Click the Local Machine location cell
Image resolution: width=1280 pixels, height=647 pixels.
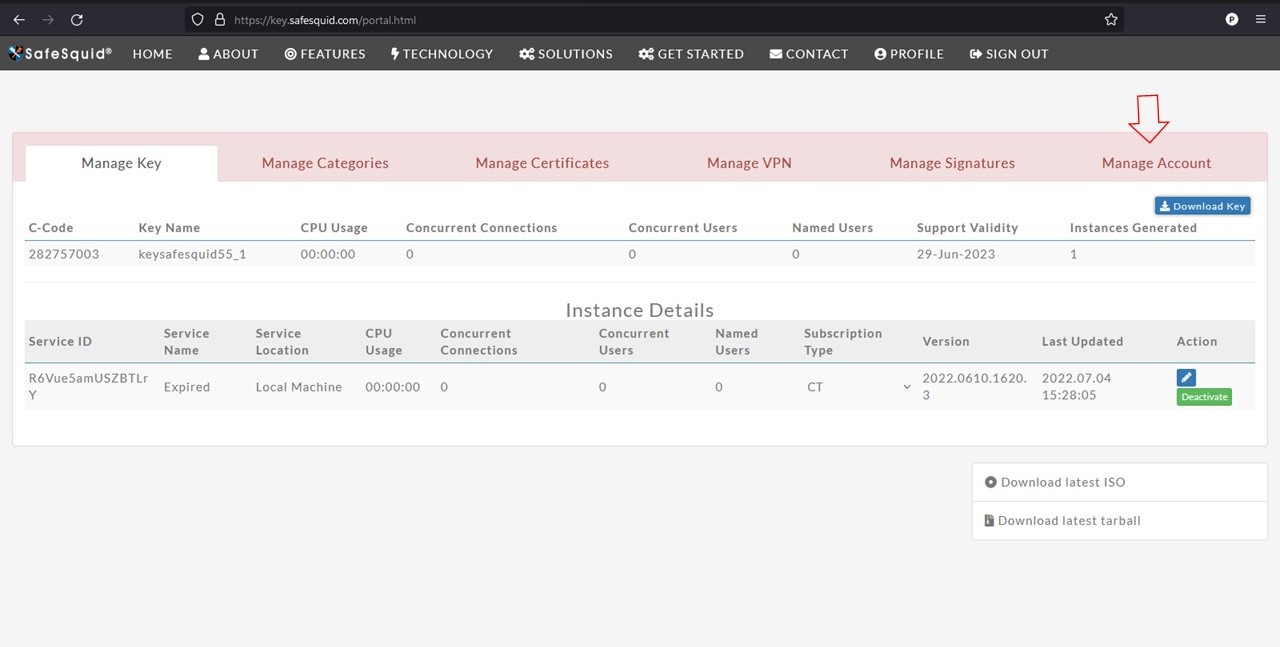pos(299,387)
